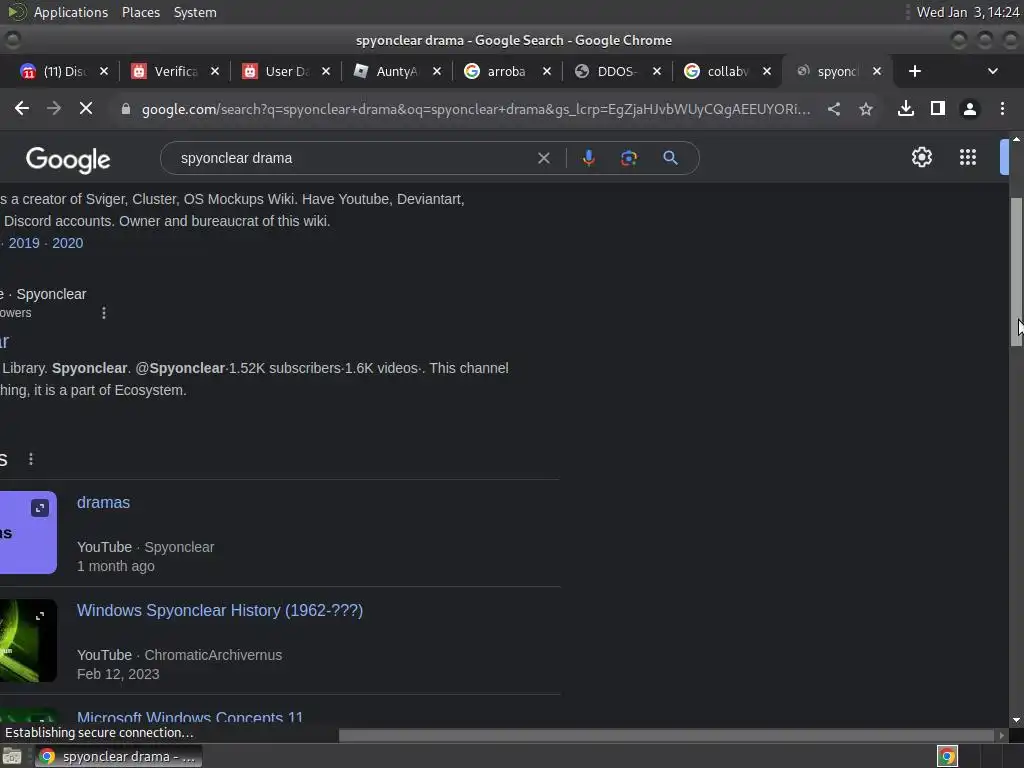1024x768 pixels.
Task: Open Microsoft Windows Concepts 11 link
Action: point(189,716)
